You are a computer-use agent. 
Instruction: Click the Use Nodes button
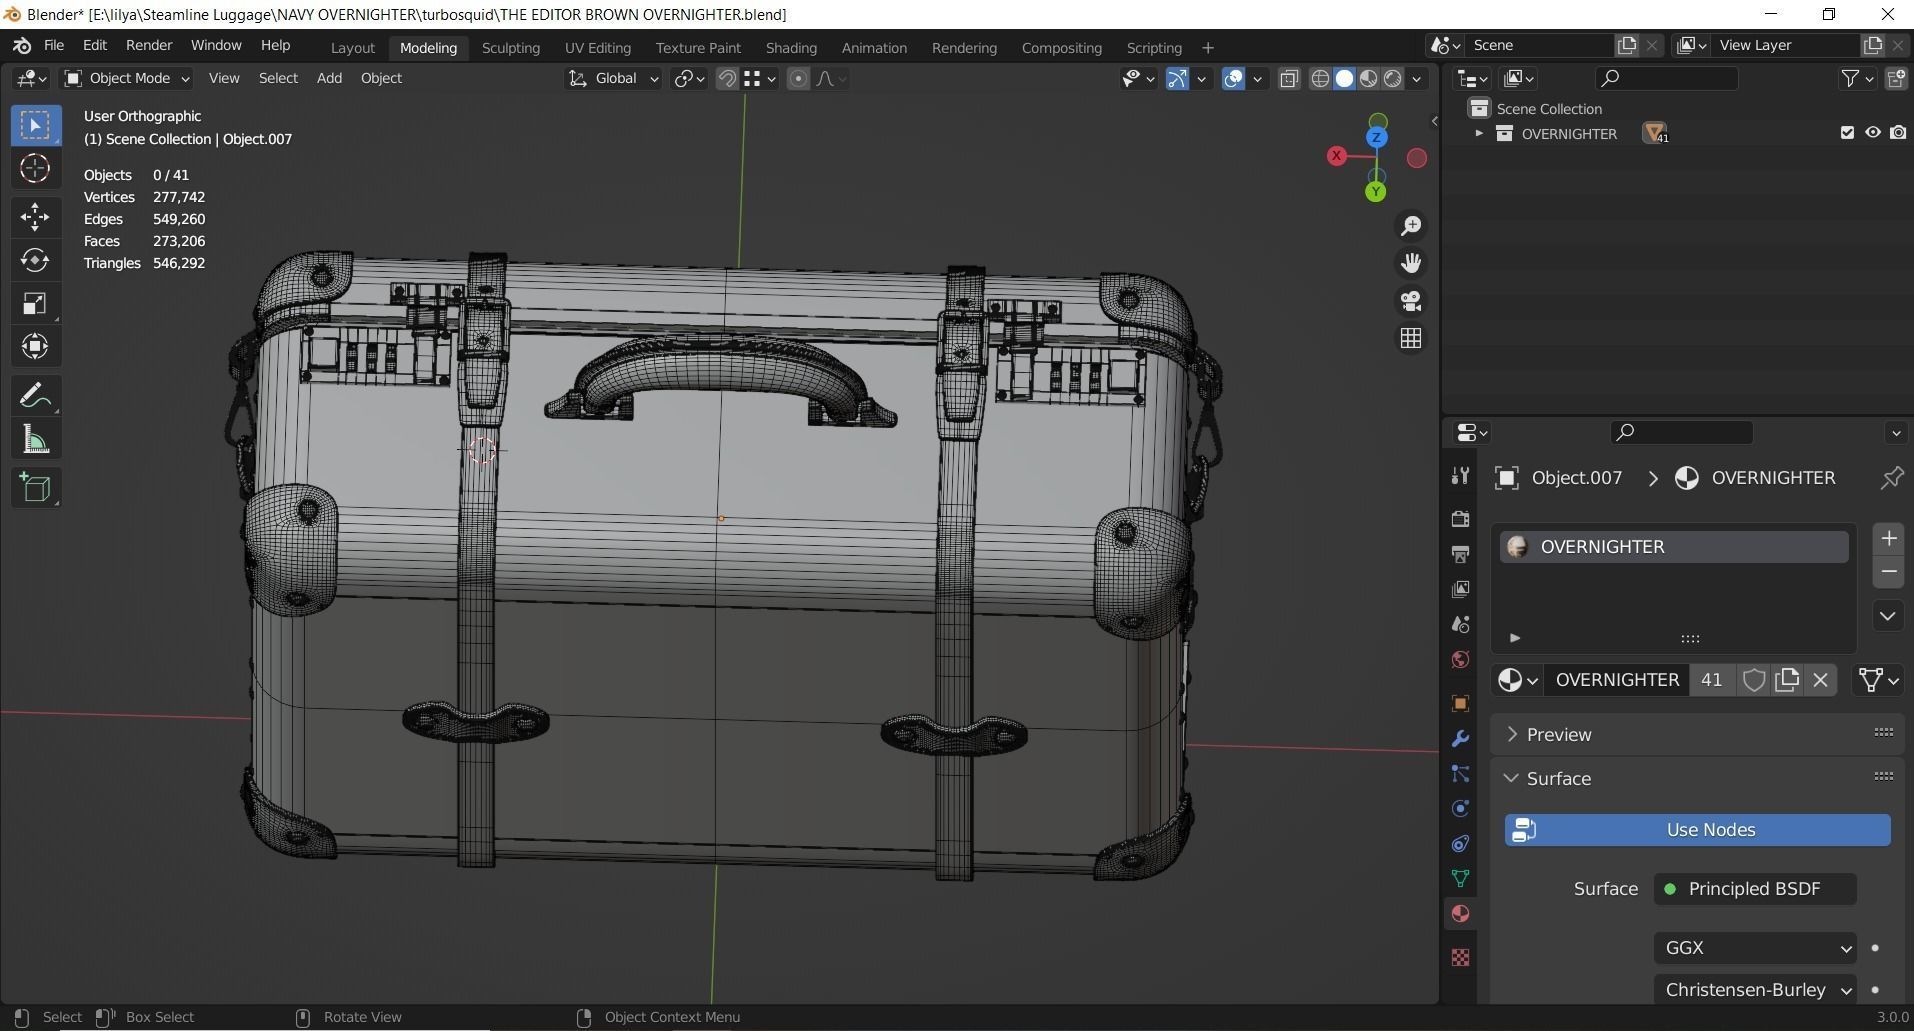(1697, 829)
